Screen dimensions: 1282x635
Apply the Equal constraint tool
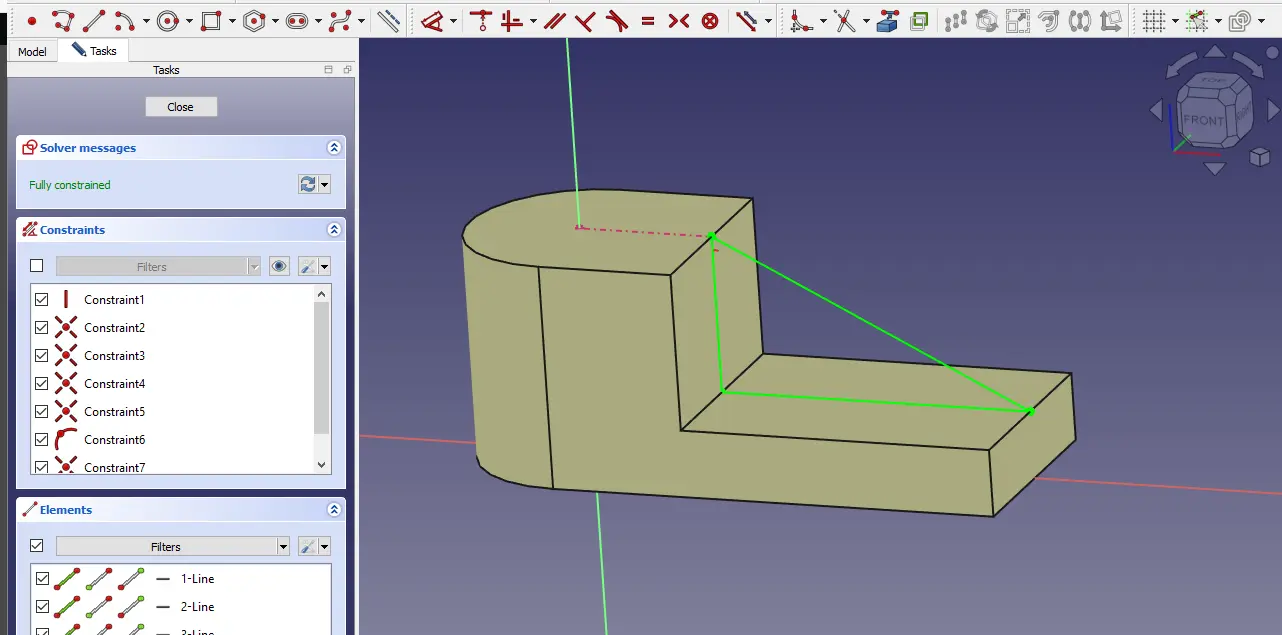(648, 20)
